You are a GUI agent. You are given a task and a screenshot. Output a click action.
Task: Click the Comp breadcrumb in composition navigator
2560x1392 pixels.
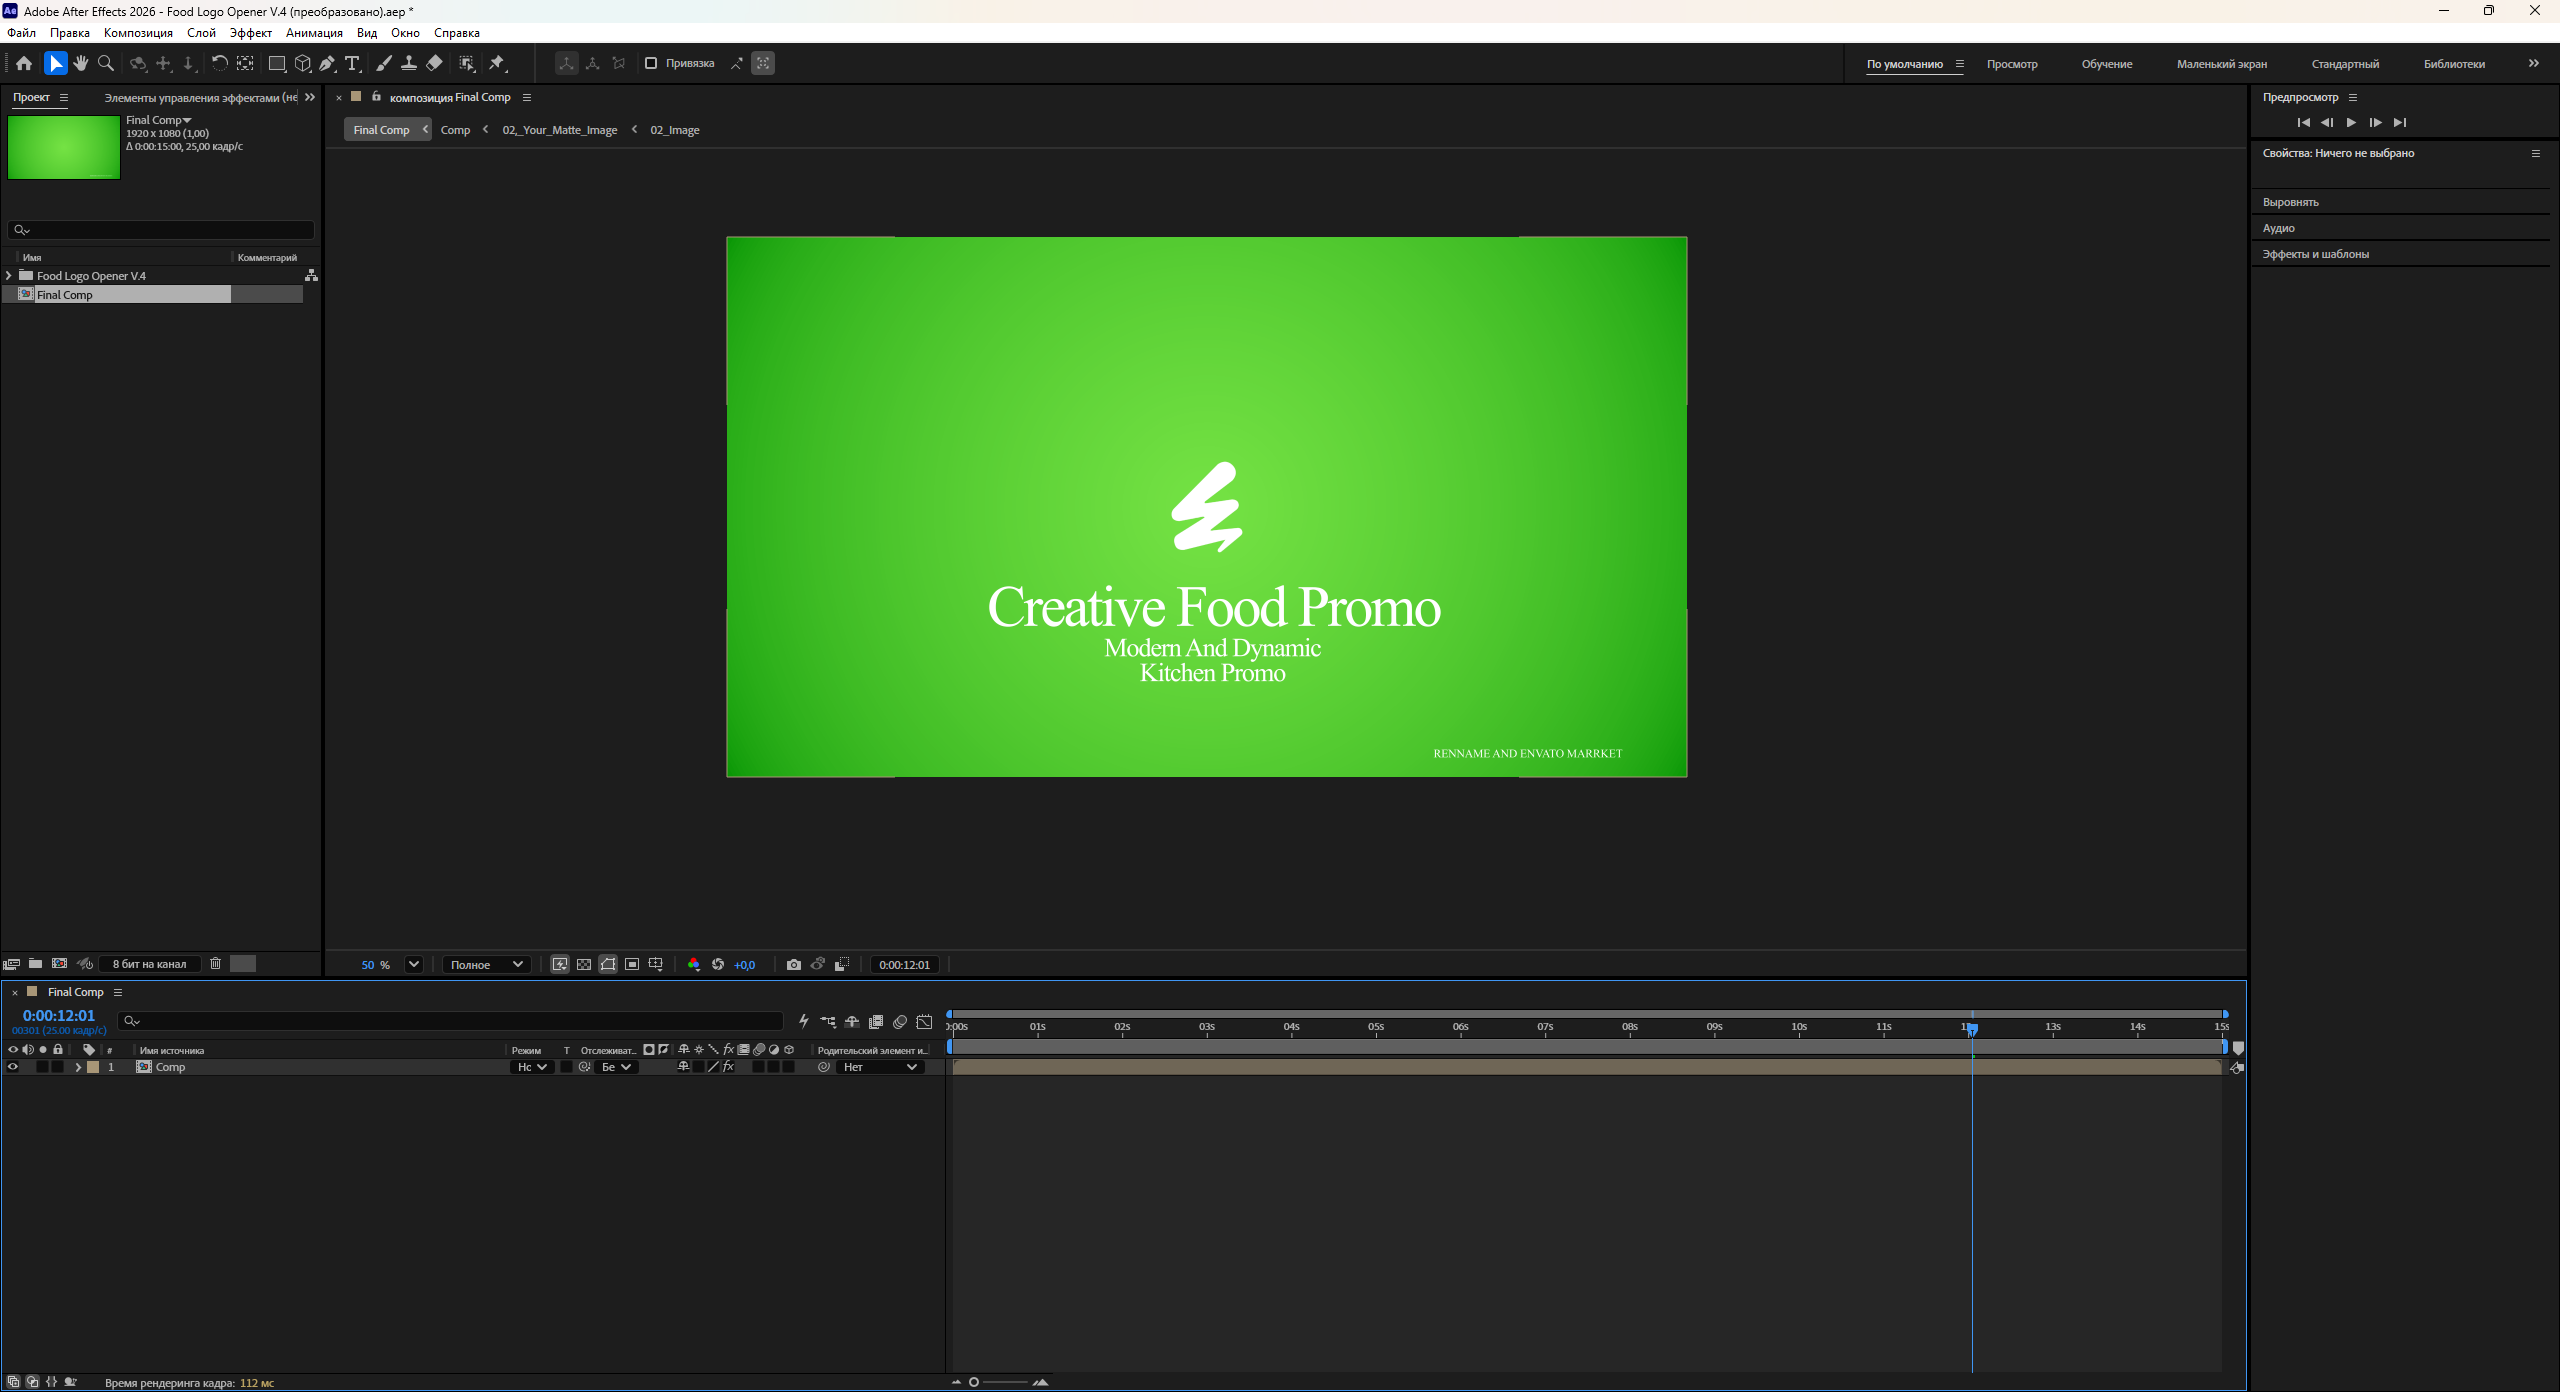pos(455,130)
